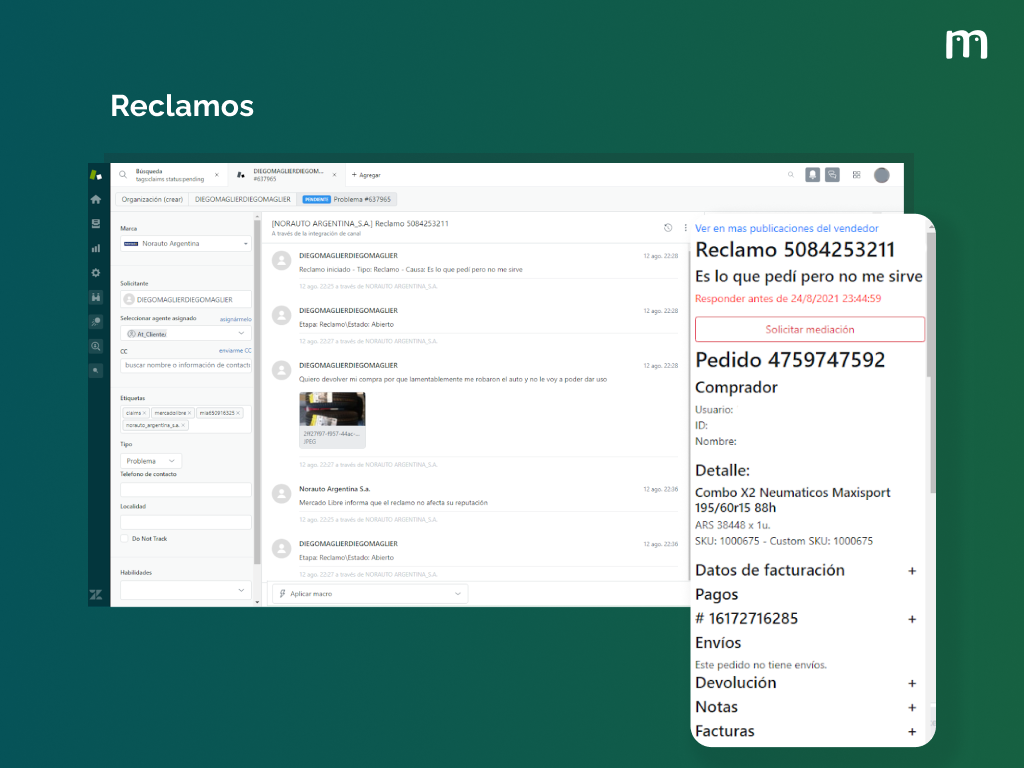Open Reporting bar chart icon
The width and height of the screenshot is (1024, 768).
[96, 248]
